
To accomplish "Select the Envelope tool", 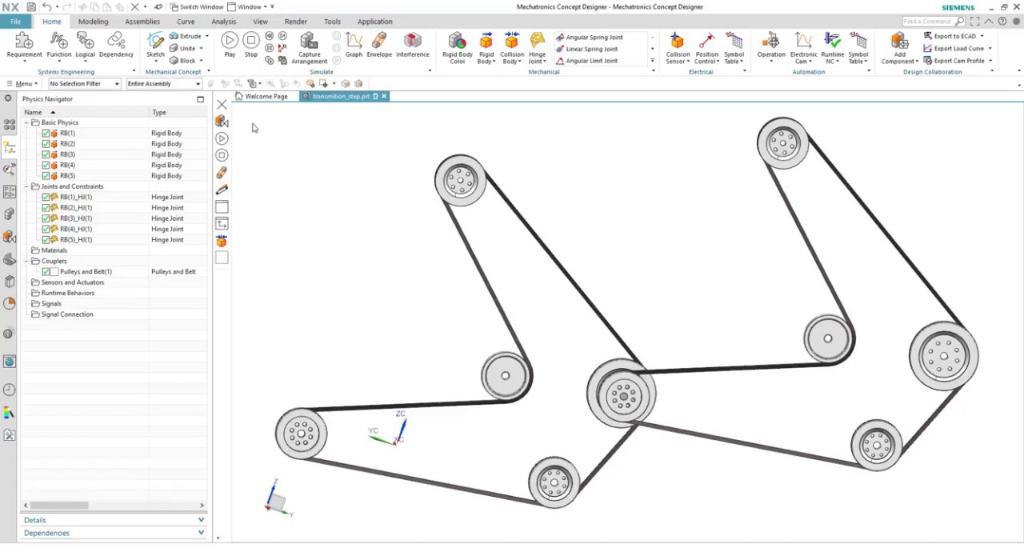I will [379, 45].
